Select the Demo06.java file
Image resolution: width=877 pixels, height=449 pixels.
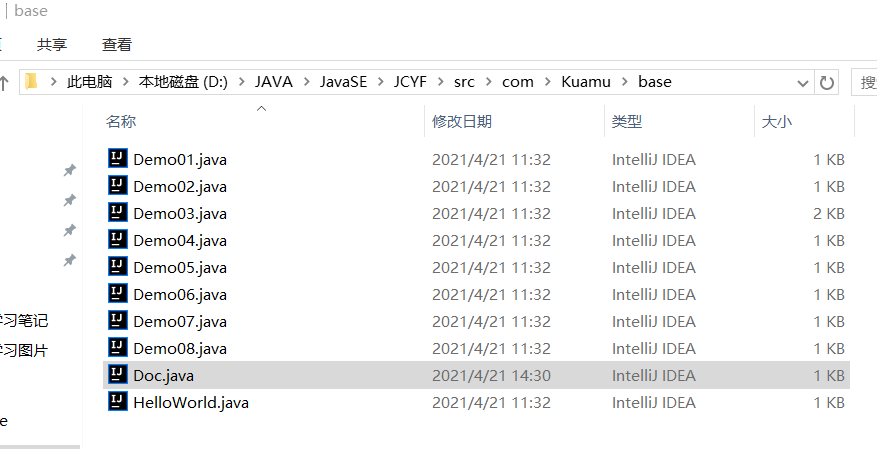coord(180,294)
